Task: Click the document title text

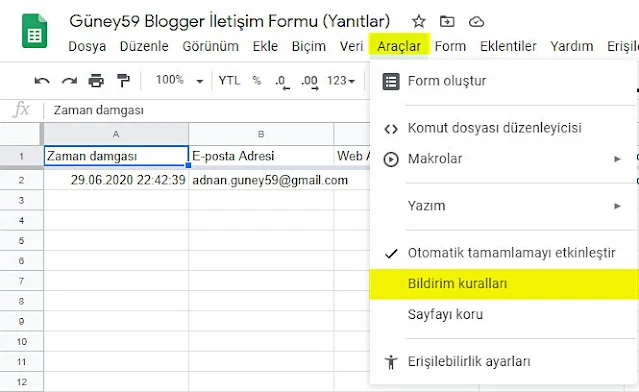Action: click(x=229, y=21)
